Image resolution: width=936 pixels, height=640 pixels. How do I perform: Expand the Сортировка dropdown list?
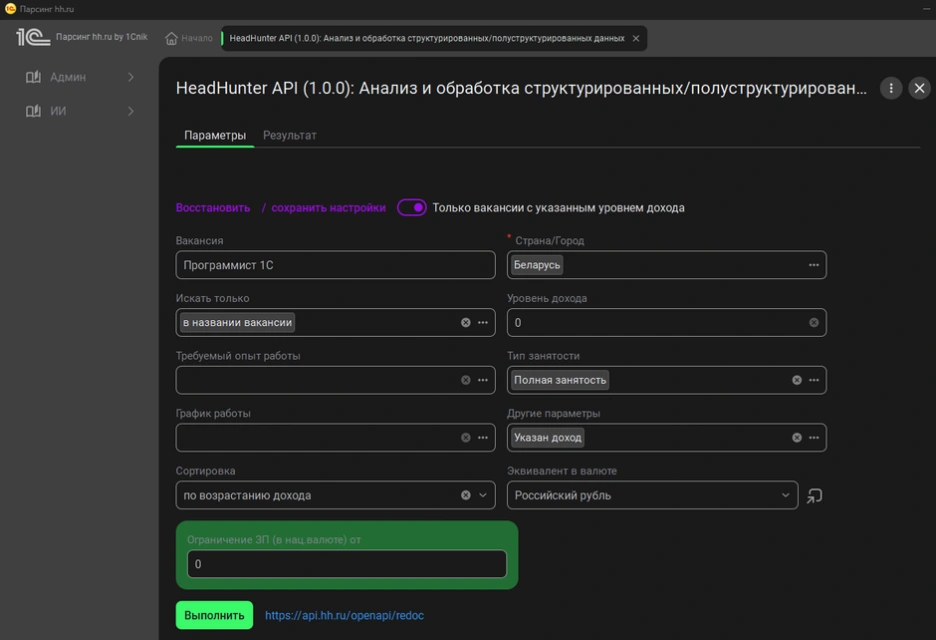(x=483, y=495)
